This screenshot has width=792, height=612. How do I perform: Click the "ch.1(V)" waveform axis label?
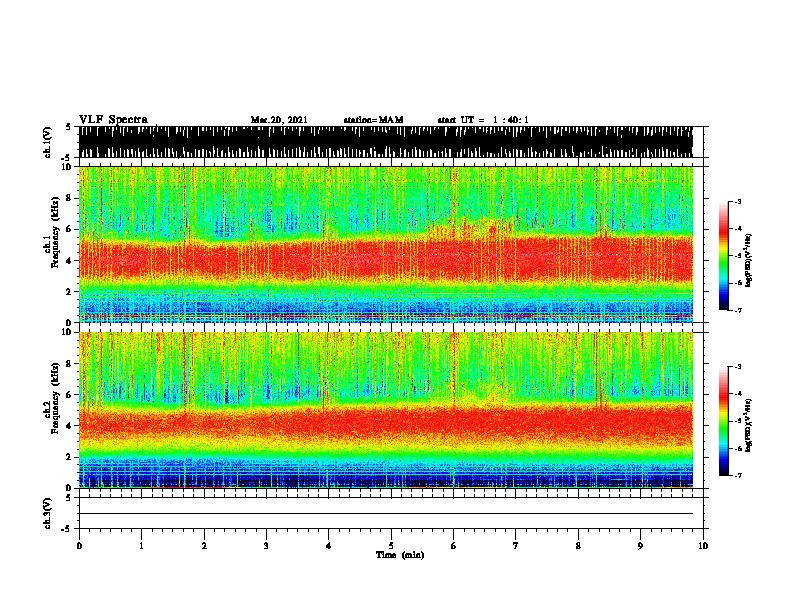coord(48,142)
